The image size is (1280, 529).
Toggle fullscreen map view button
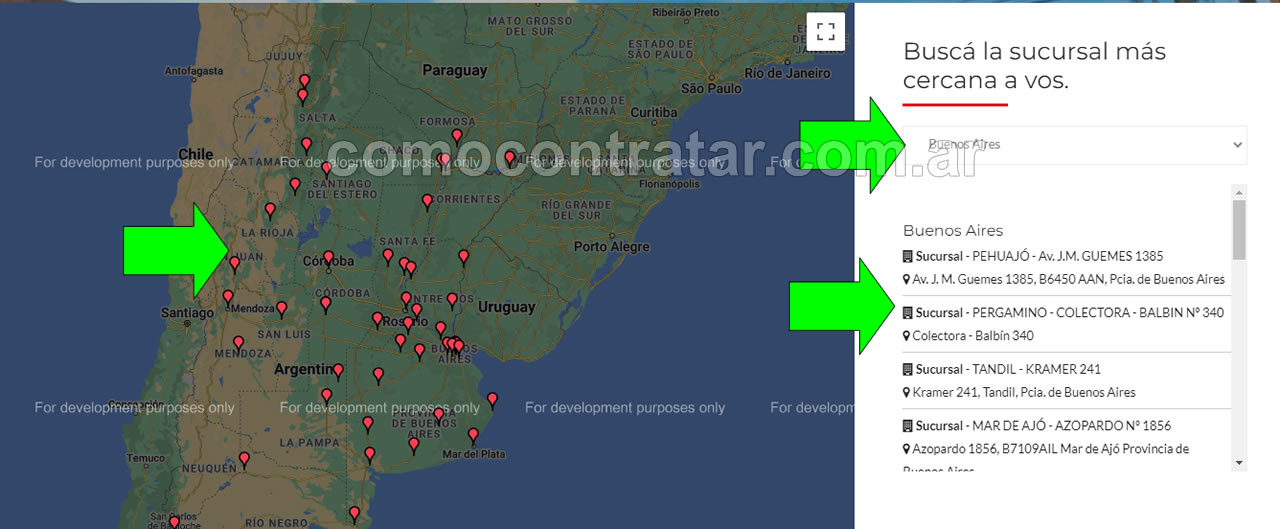(825, 31)
